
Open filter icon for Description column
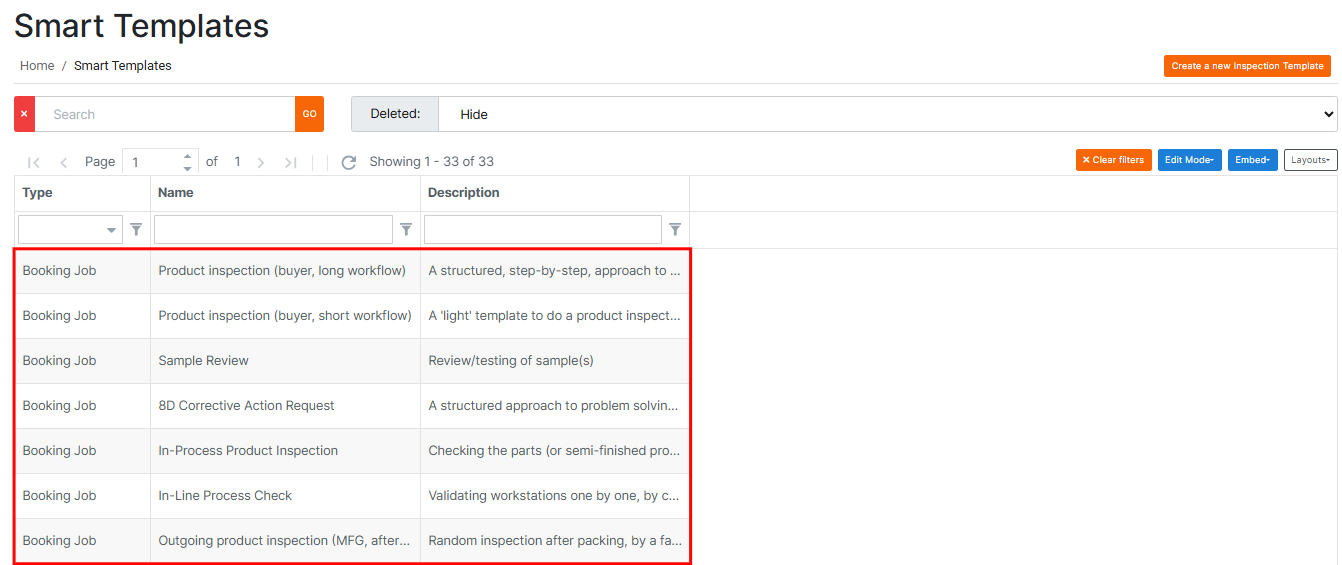coord(675,230)
